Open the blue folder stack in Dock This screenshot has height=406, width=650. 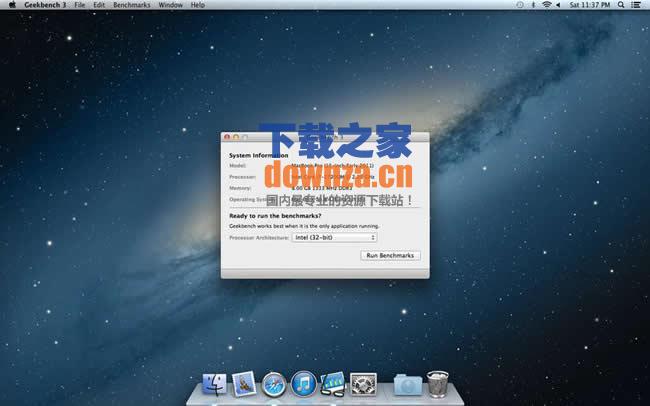[x=408, y=385]
